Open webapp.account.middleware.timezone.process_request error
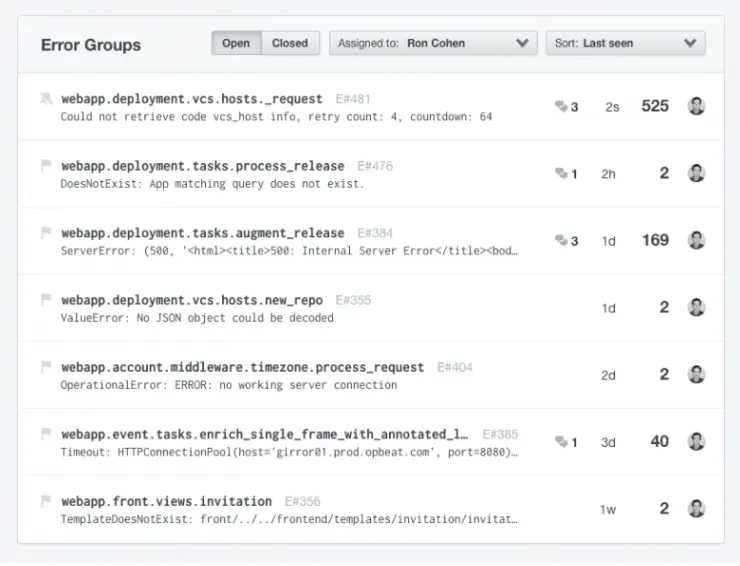 pos(242,367)
